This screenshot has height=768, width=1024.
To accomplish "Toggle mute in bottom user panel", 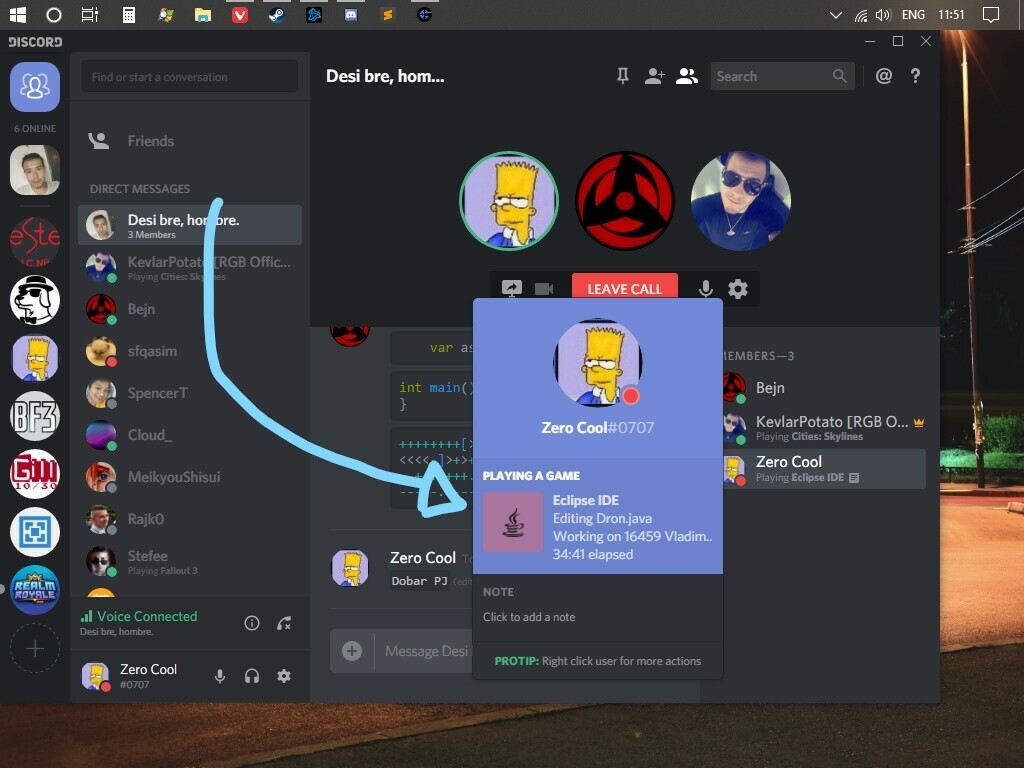I will click(220, 676).
